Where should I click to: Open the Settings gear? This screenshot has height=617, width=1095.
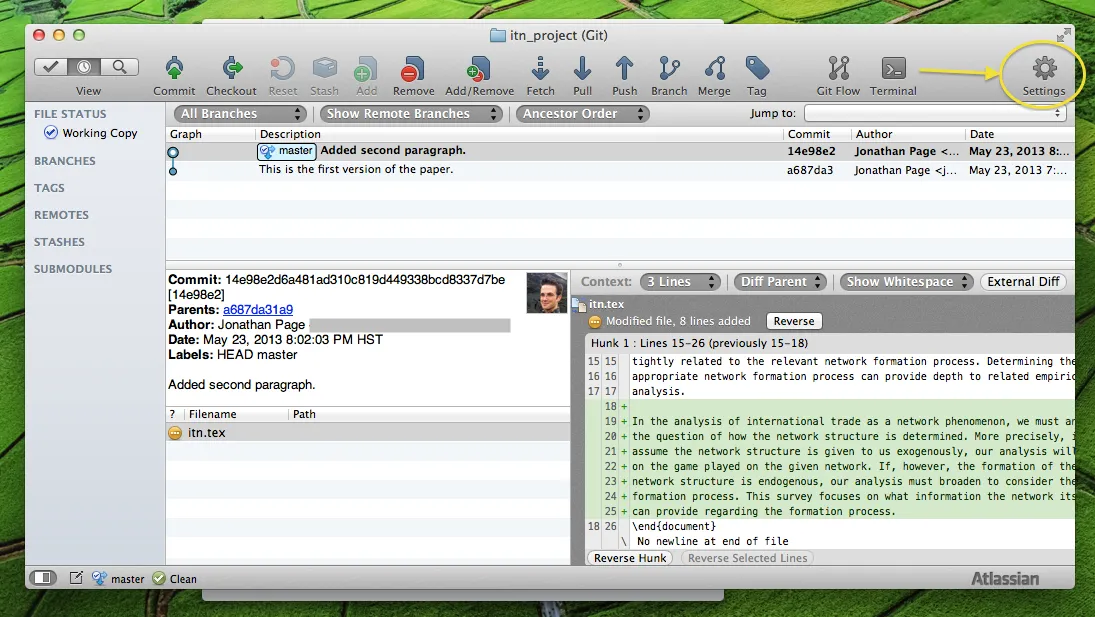pos(1044,69)
